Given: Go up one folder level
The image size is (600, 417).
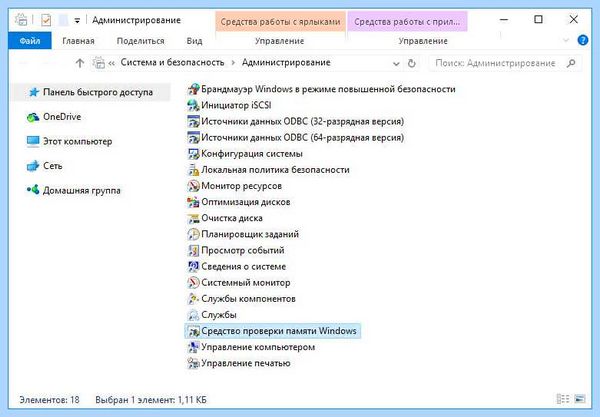Looking at the screenshot, I should click(x=80, y=63).
